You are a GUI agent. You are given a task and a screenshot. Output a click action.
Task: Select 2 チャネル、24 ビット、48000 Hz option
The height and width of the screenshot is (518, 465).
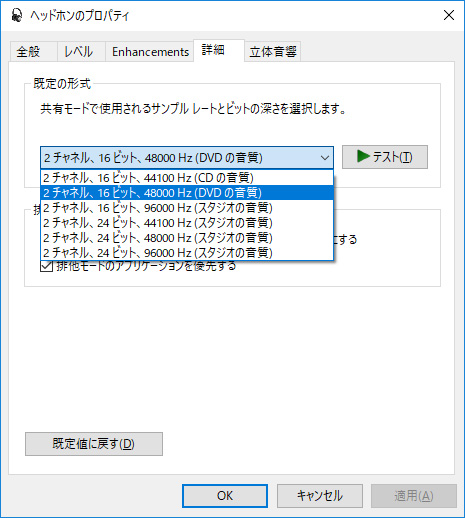(x=187, y=238)
